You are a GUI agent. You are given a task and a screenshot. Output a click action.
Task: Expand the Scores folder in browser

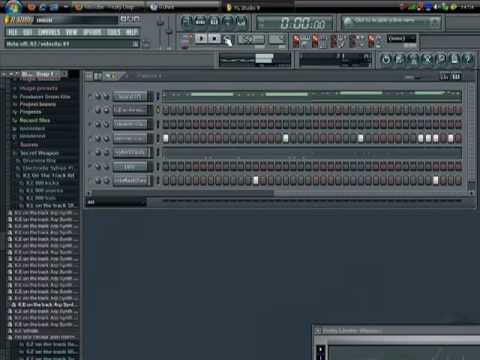click(x=29, y=145)
